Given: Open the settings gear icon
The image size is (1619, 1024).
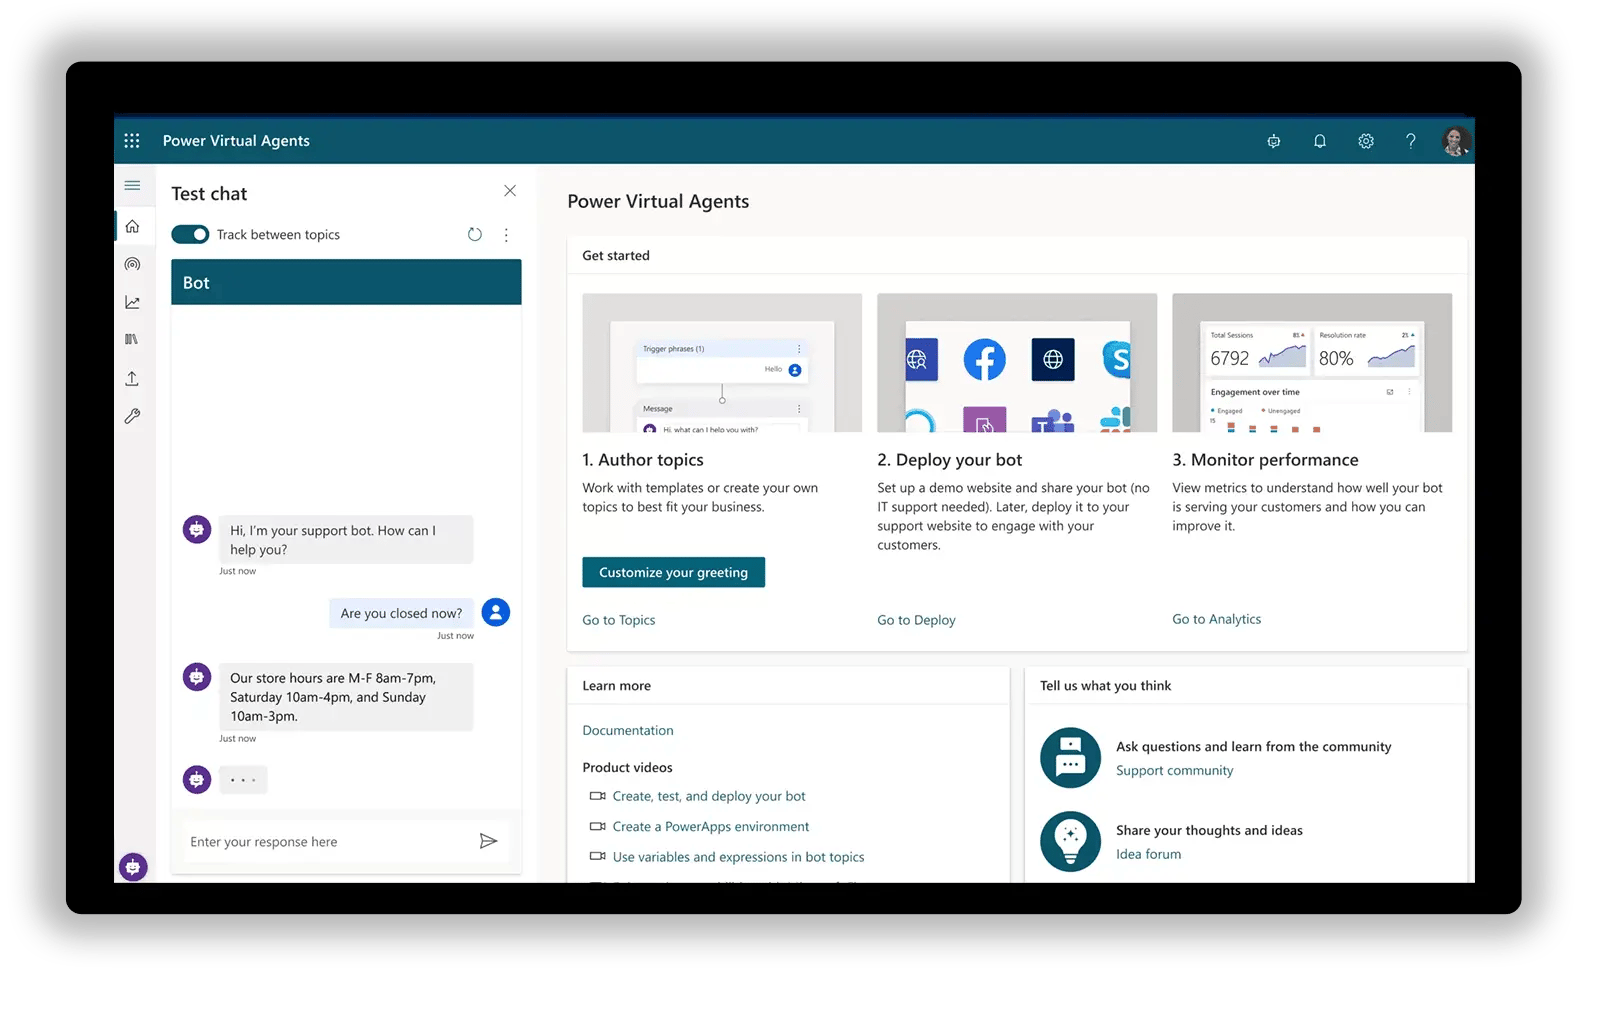Looking at the screenshot, I should (1365, 141).
